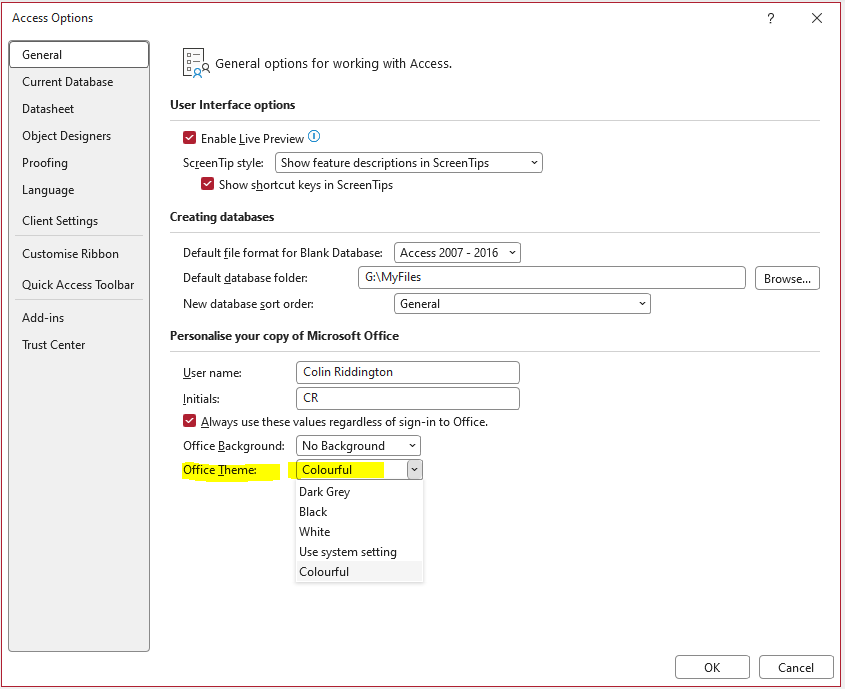This screenshot has width=845, height=689.
Task: Select White theme option
Action: point(359,532)
